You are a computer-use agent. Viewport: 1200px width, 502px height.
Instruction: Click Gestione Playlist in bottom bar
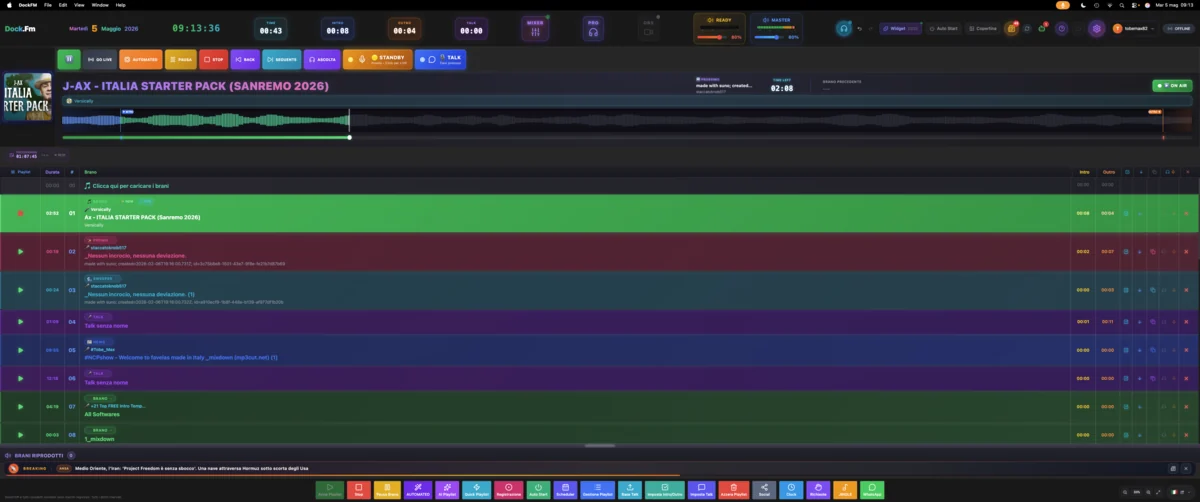click(x=598, y=490)
